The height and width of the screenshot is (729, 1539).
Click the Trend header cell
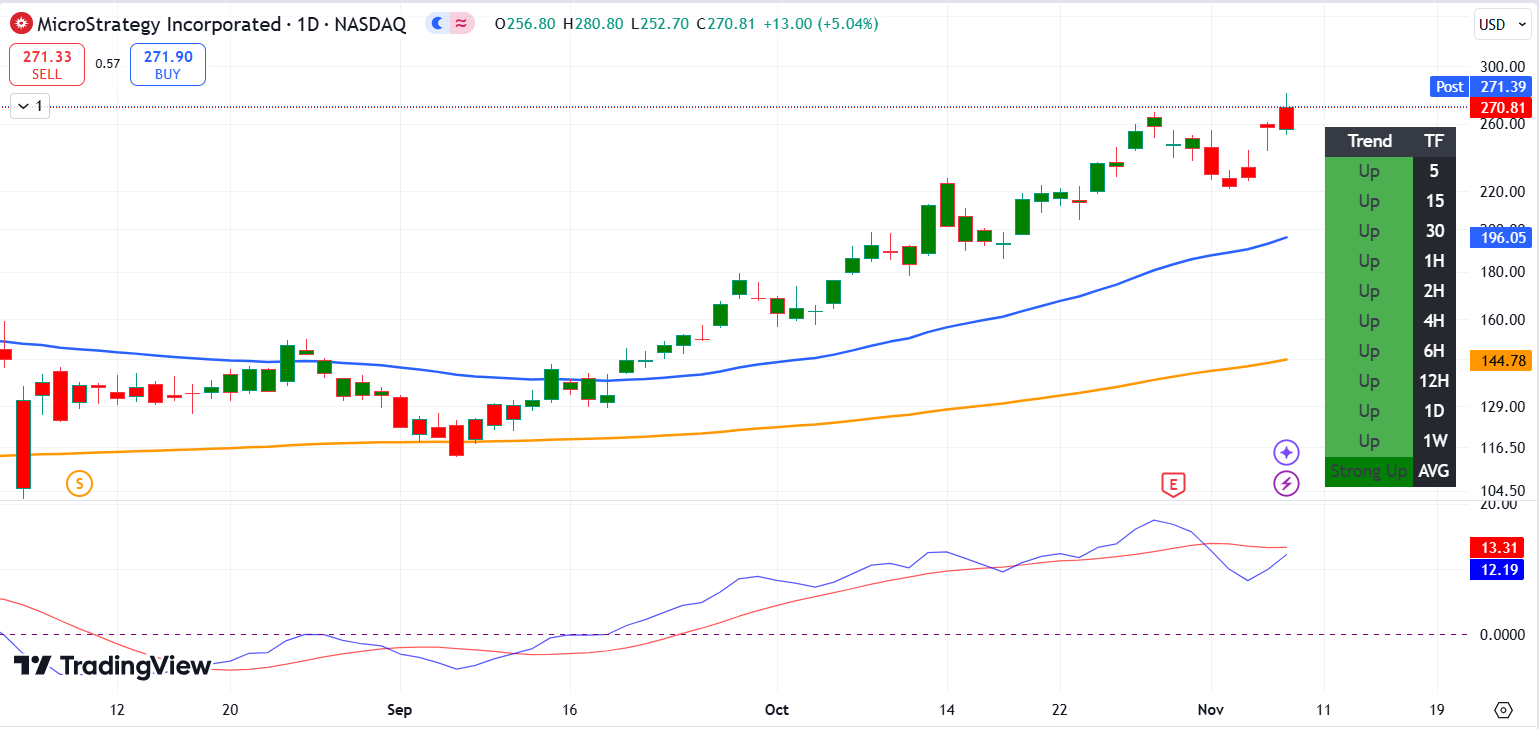[x=1369, y=141]
